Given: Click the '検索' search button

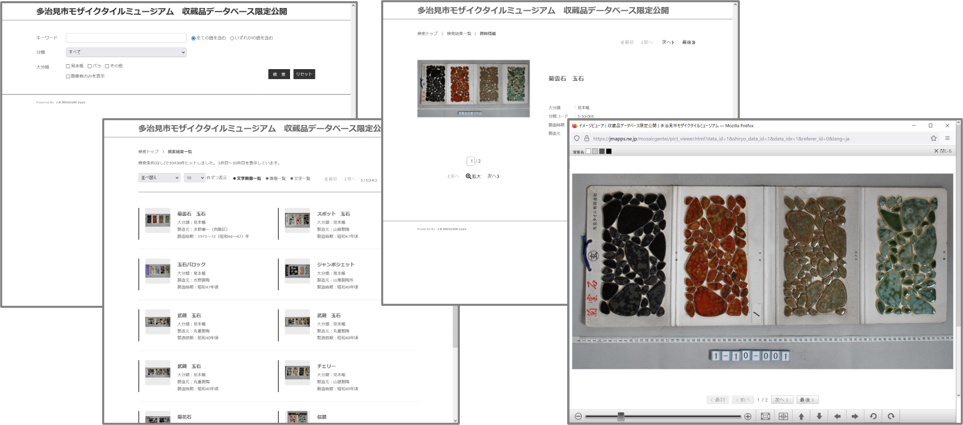Looking at the screenshot, I should point(279,74).
